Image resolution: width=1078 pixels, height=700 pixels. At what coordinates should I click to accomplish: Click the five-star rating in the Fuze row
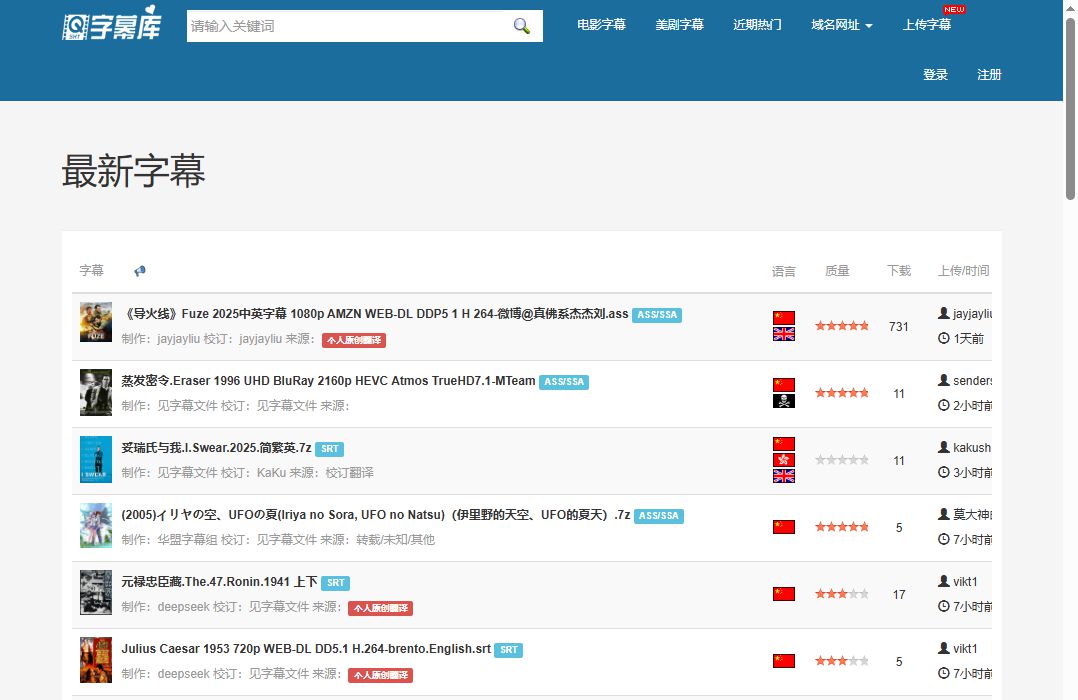842,326
